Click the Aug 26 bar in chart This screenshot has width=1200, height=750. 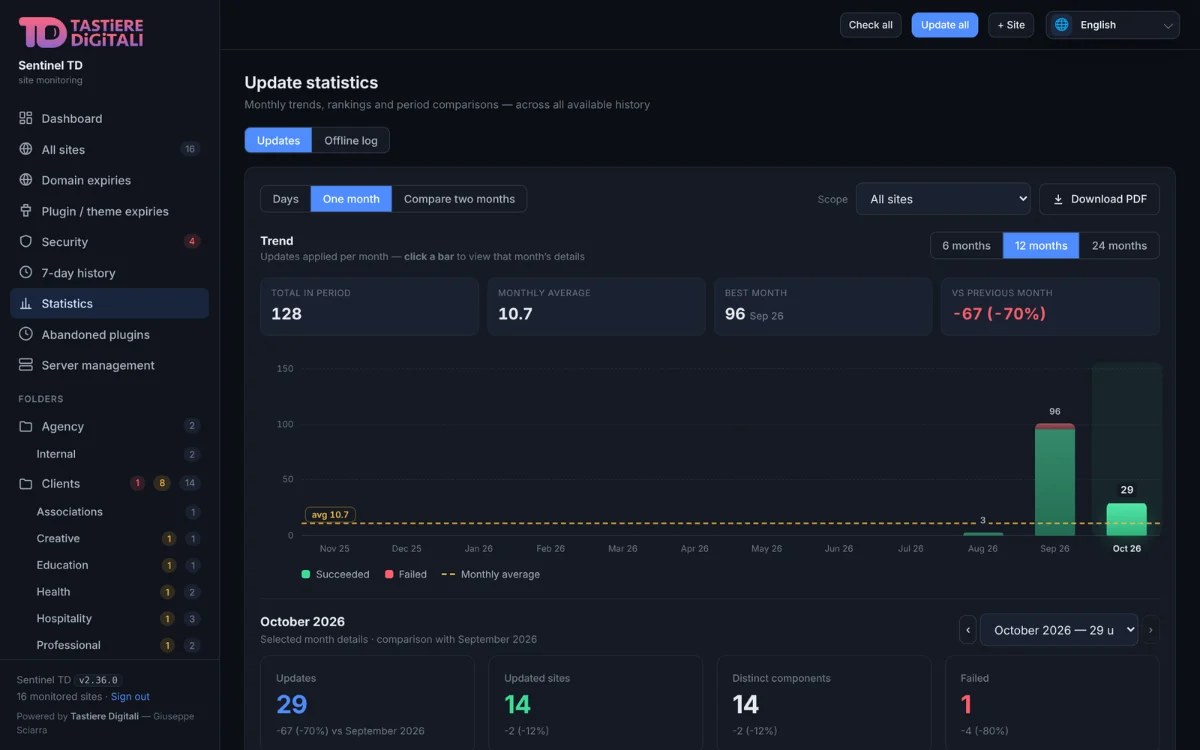click(x=983, y=534)
